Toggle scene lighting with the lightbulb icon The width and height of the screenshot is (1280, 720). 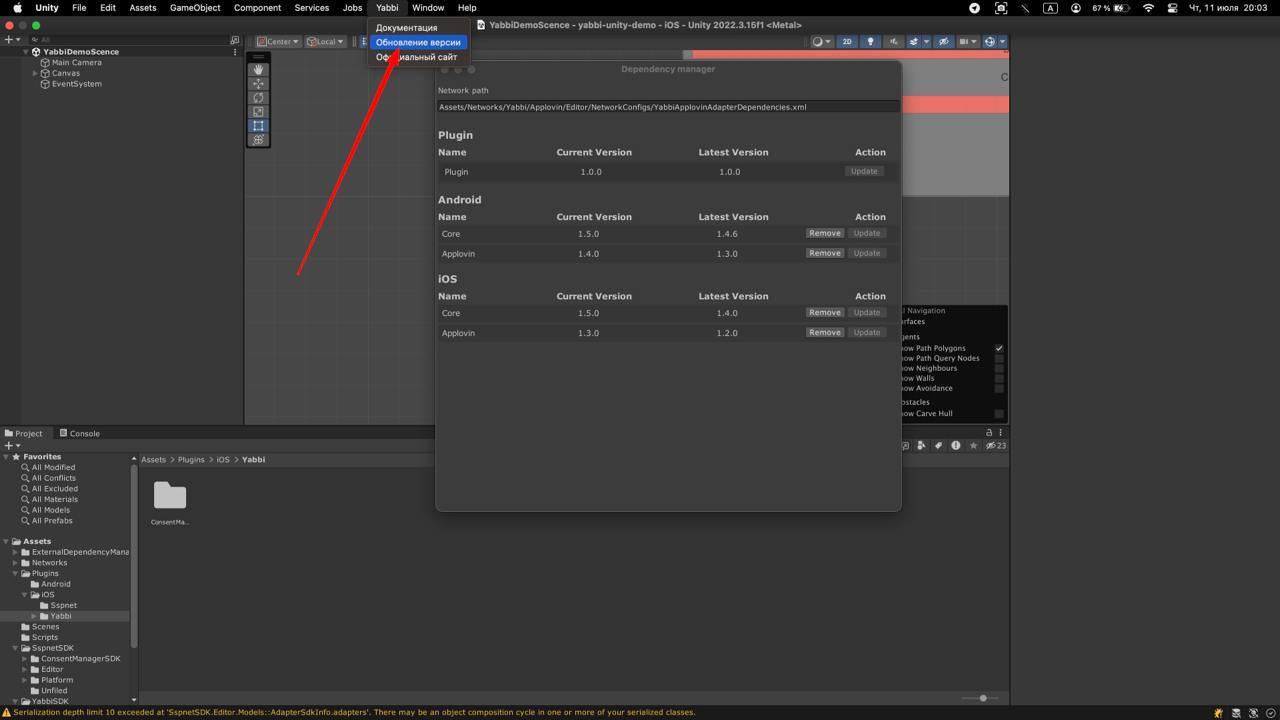870,42
